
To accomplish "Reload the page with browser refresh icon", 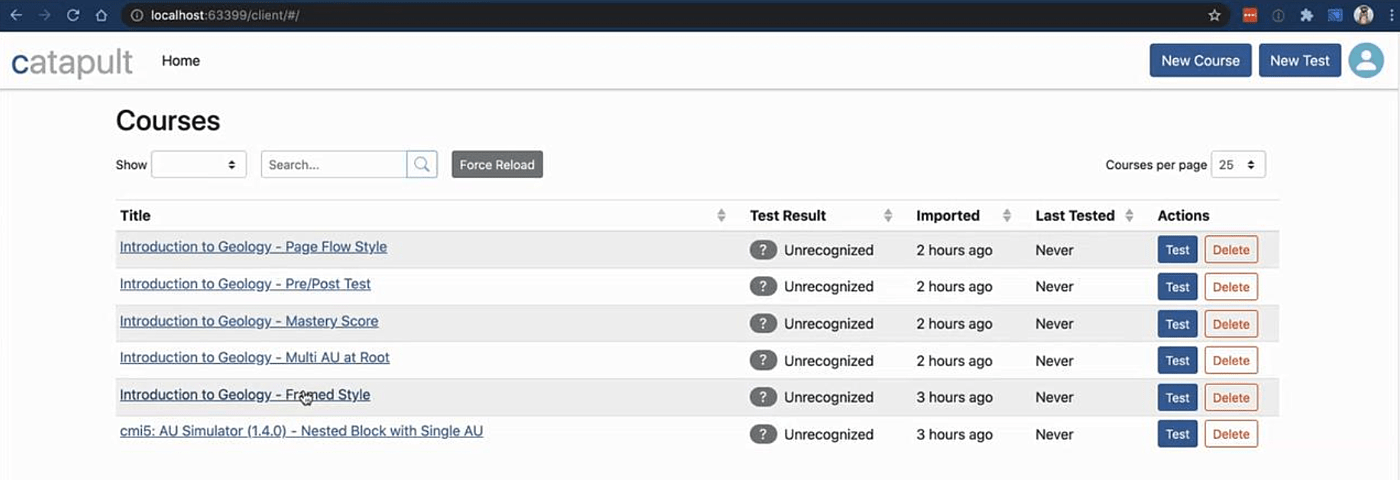I will pyautogui.click(x=73, y=15).
